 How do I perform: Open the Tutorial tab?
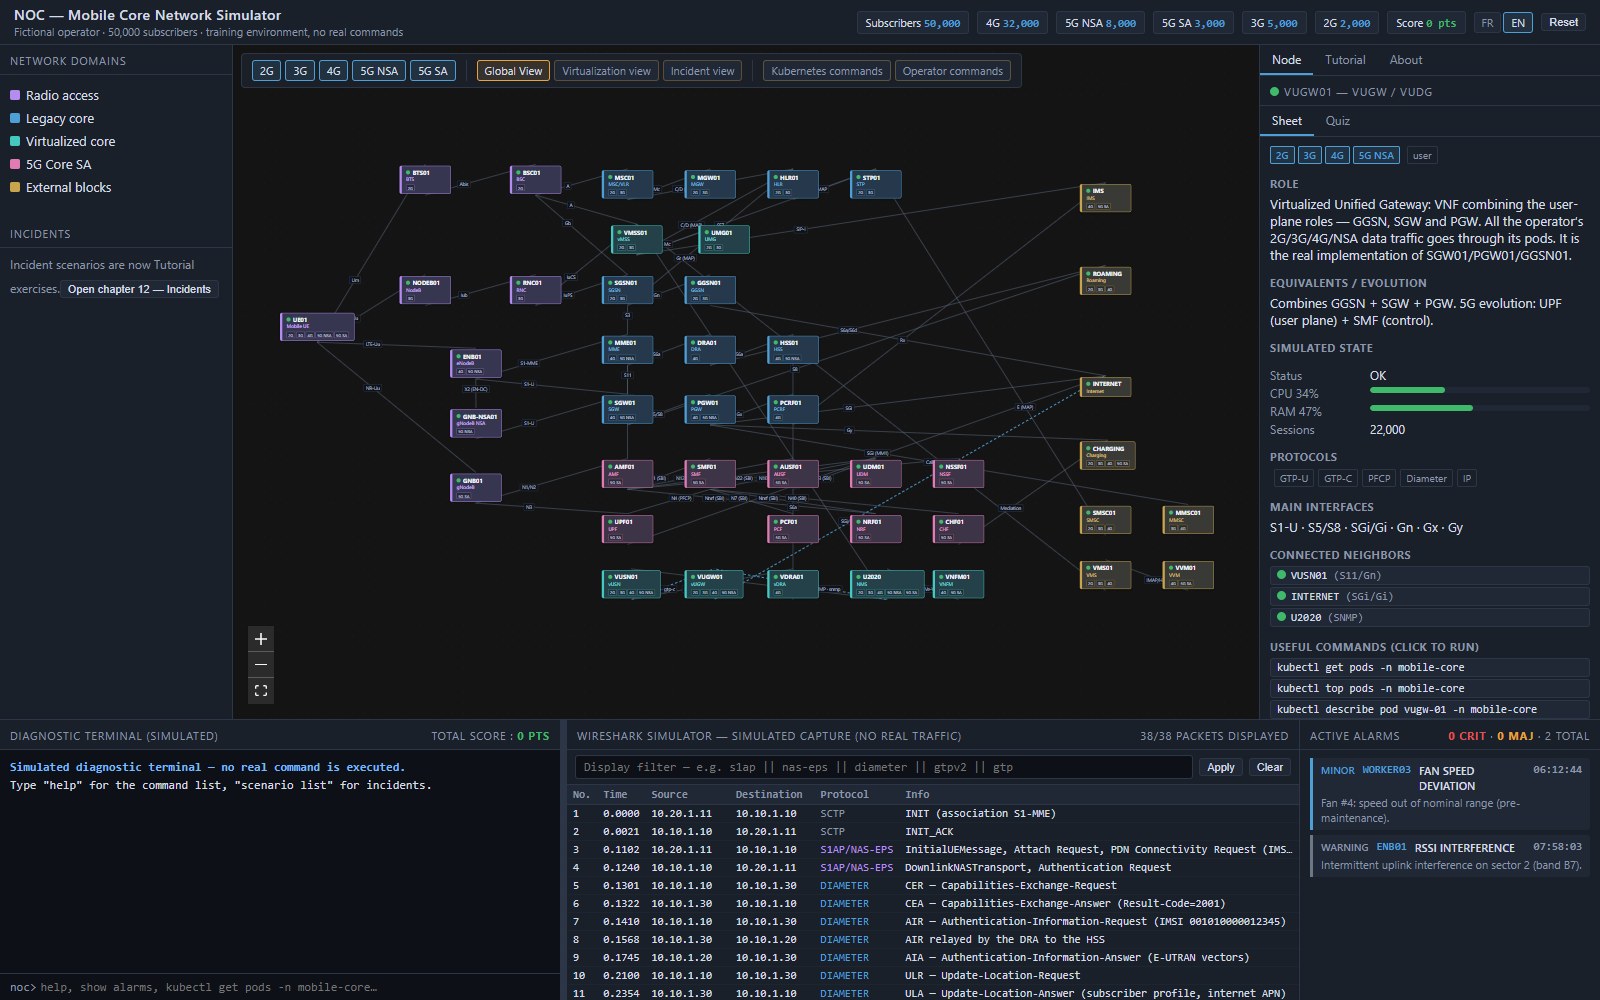coord(1345,60)
